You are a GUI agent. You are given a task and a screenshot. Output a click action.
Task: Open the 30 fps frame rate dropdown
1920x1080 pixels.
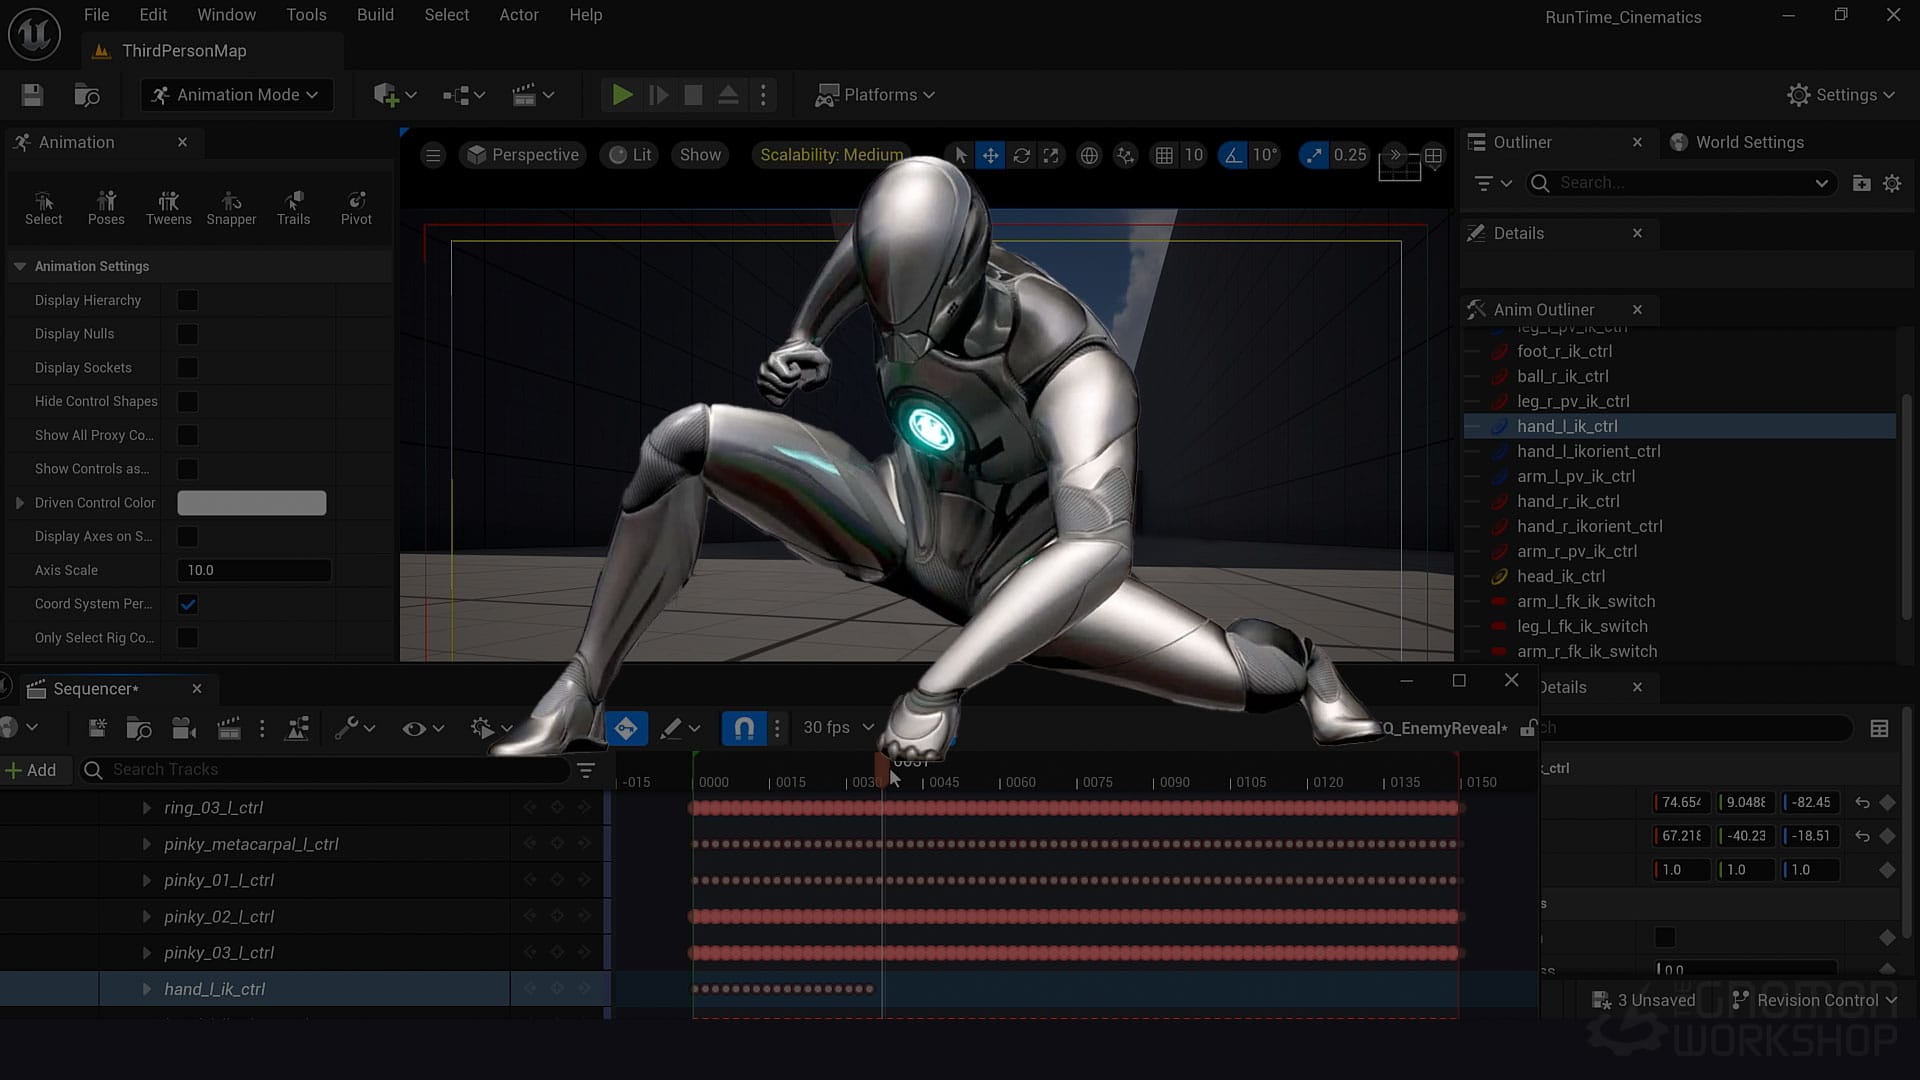pyautogui.click(x=837, y=728)
